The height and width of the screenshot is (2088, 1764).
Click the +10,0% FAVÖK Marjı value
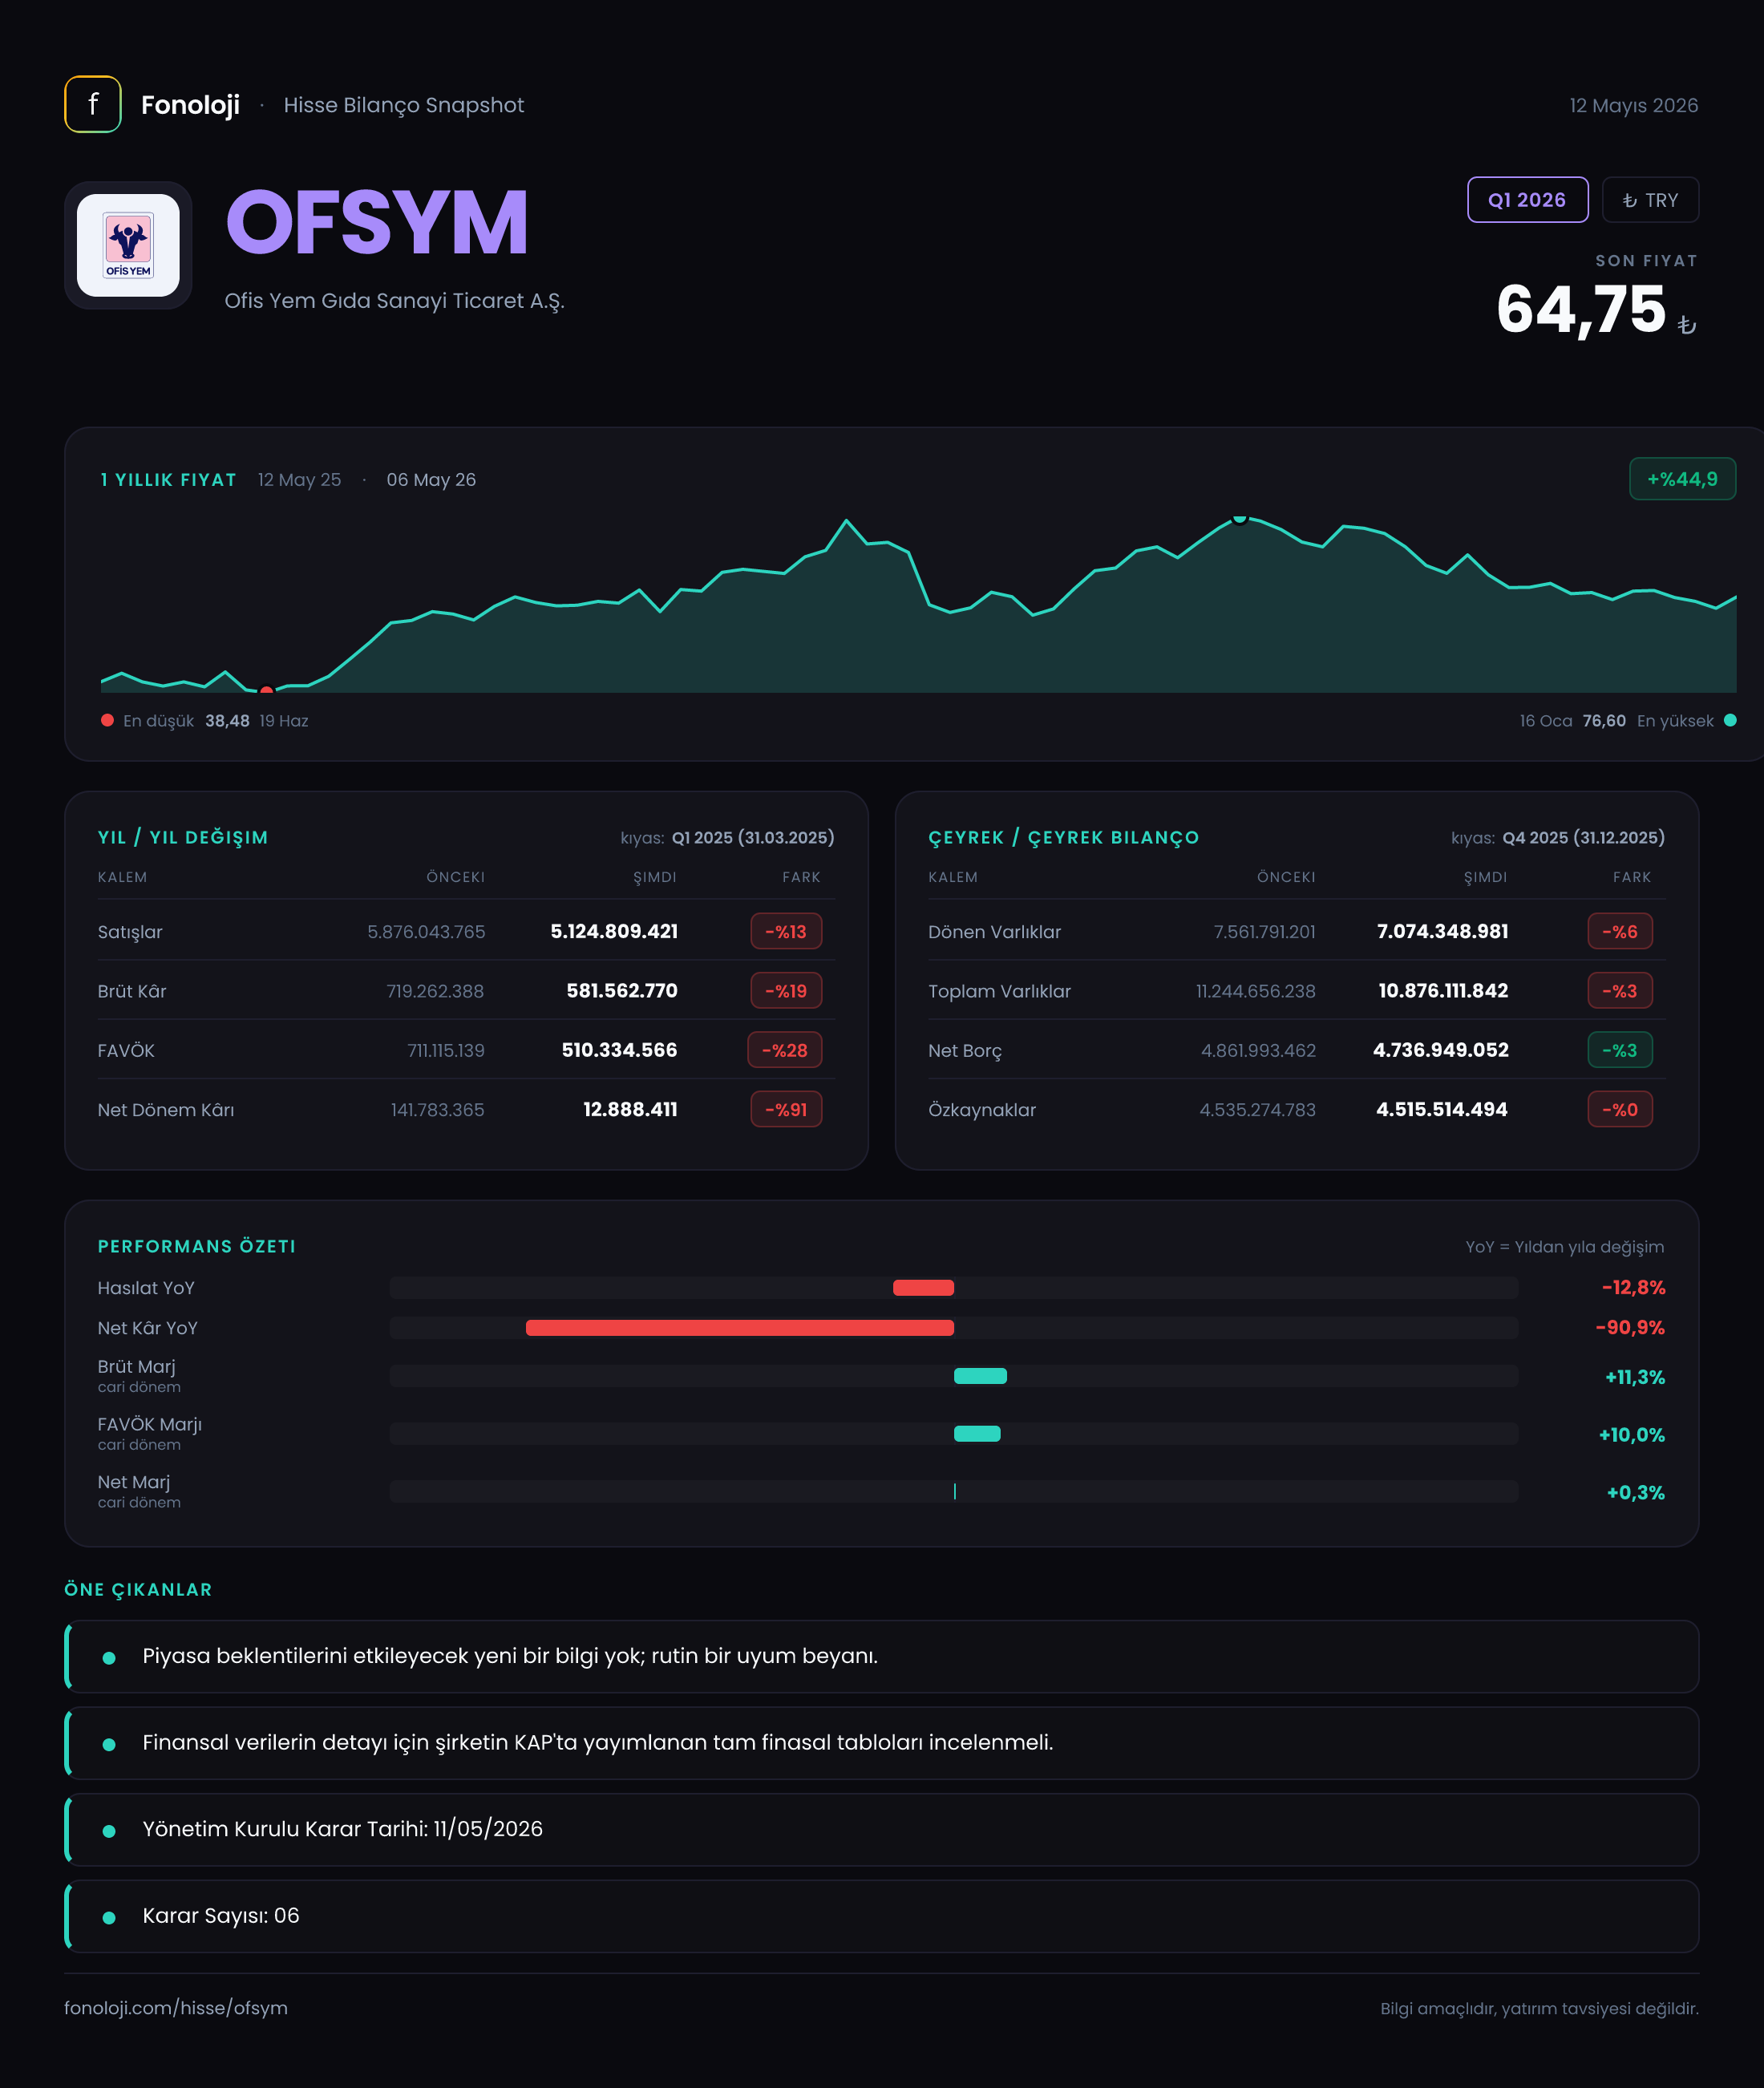(x=1632, y=1435)
